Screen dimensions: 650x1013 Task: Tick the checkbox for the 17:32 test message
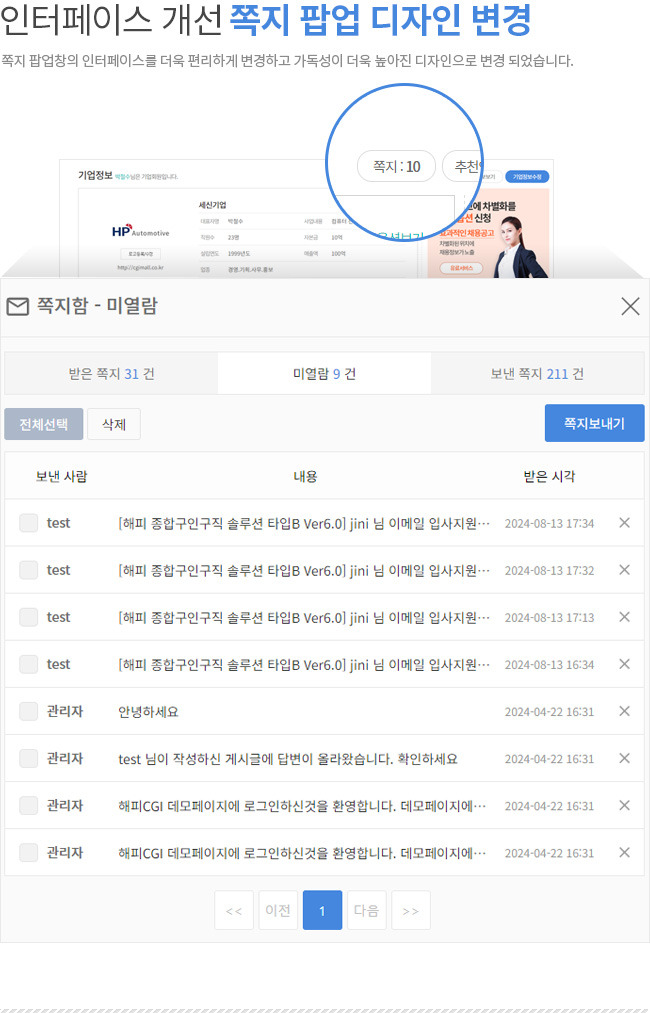point(28,570)
